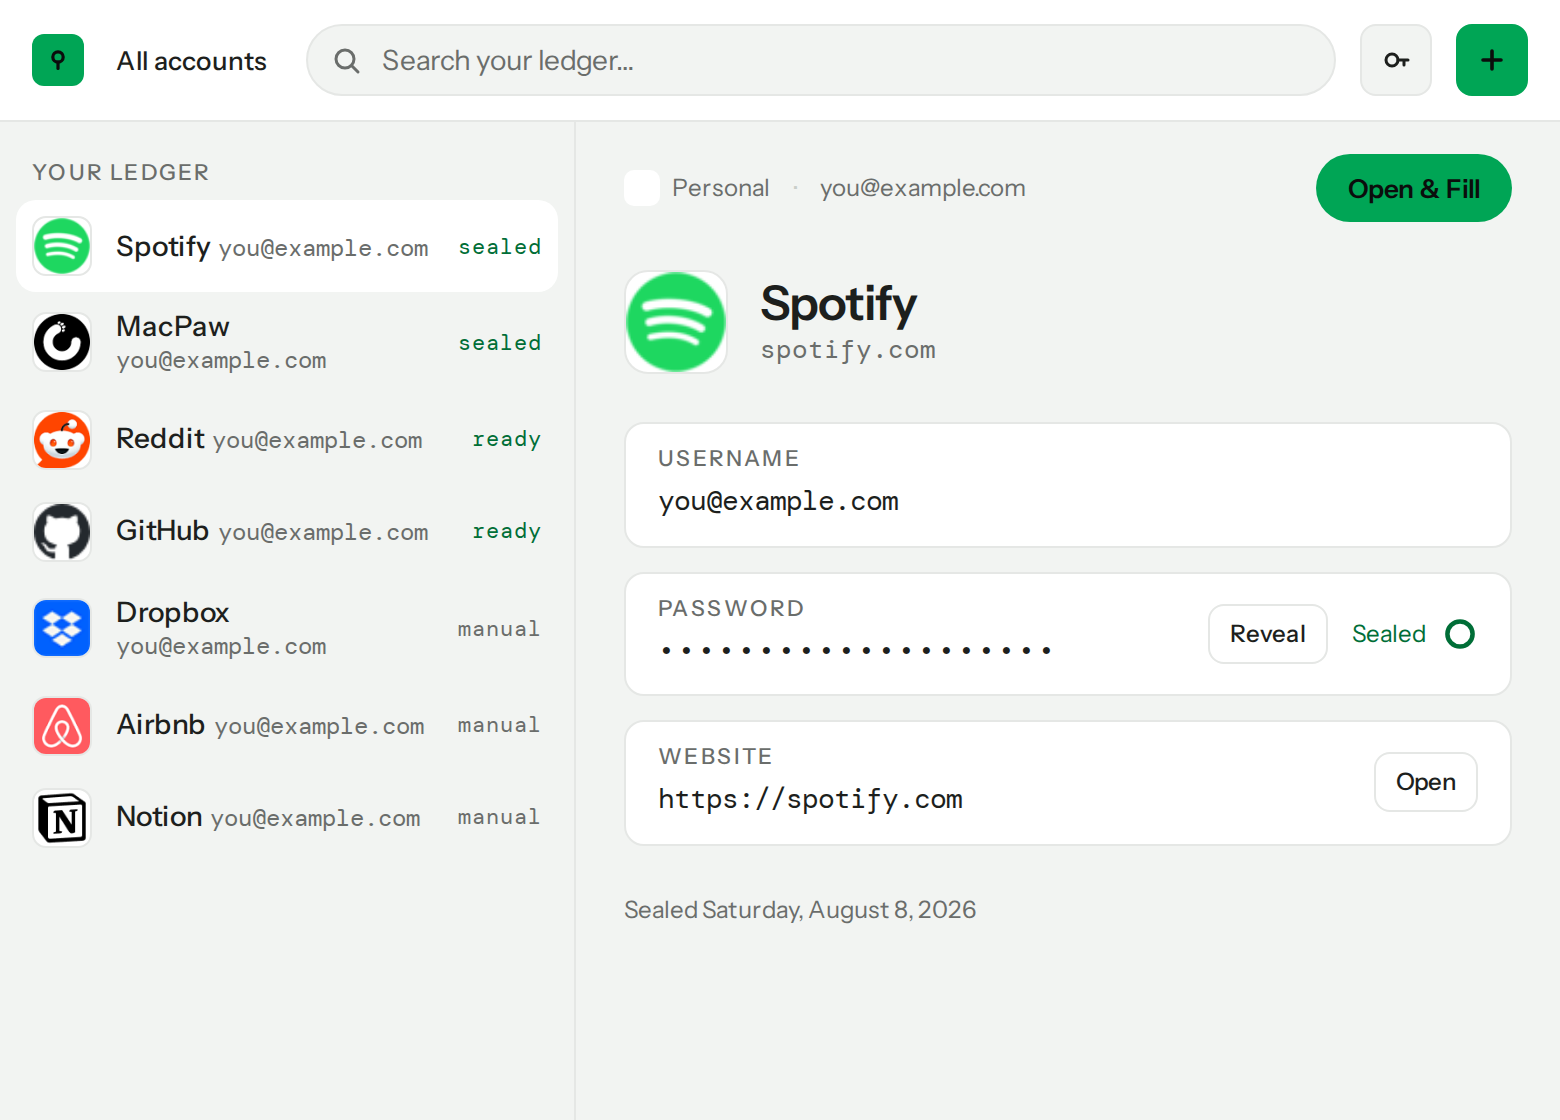Click the PASSWORD field label

731,608
